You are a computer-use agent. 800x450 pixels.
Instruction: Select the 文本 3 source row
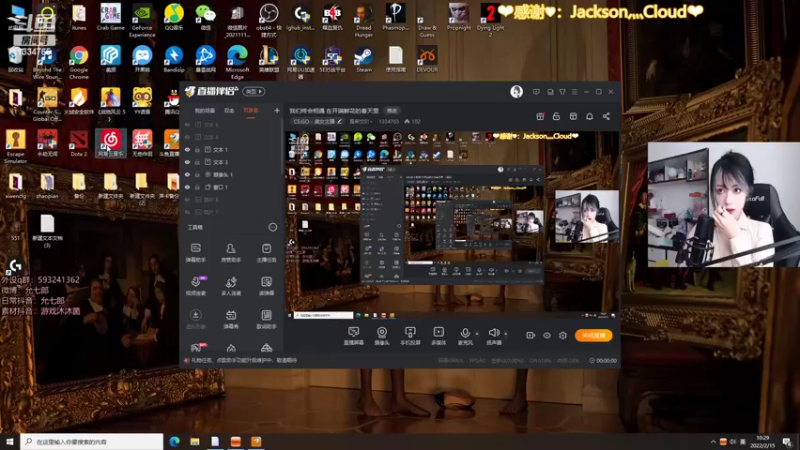231,162
